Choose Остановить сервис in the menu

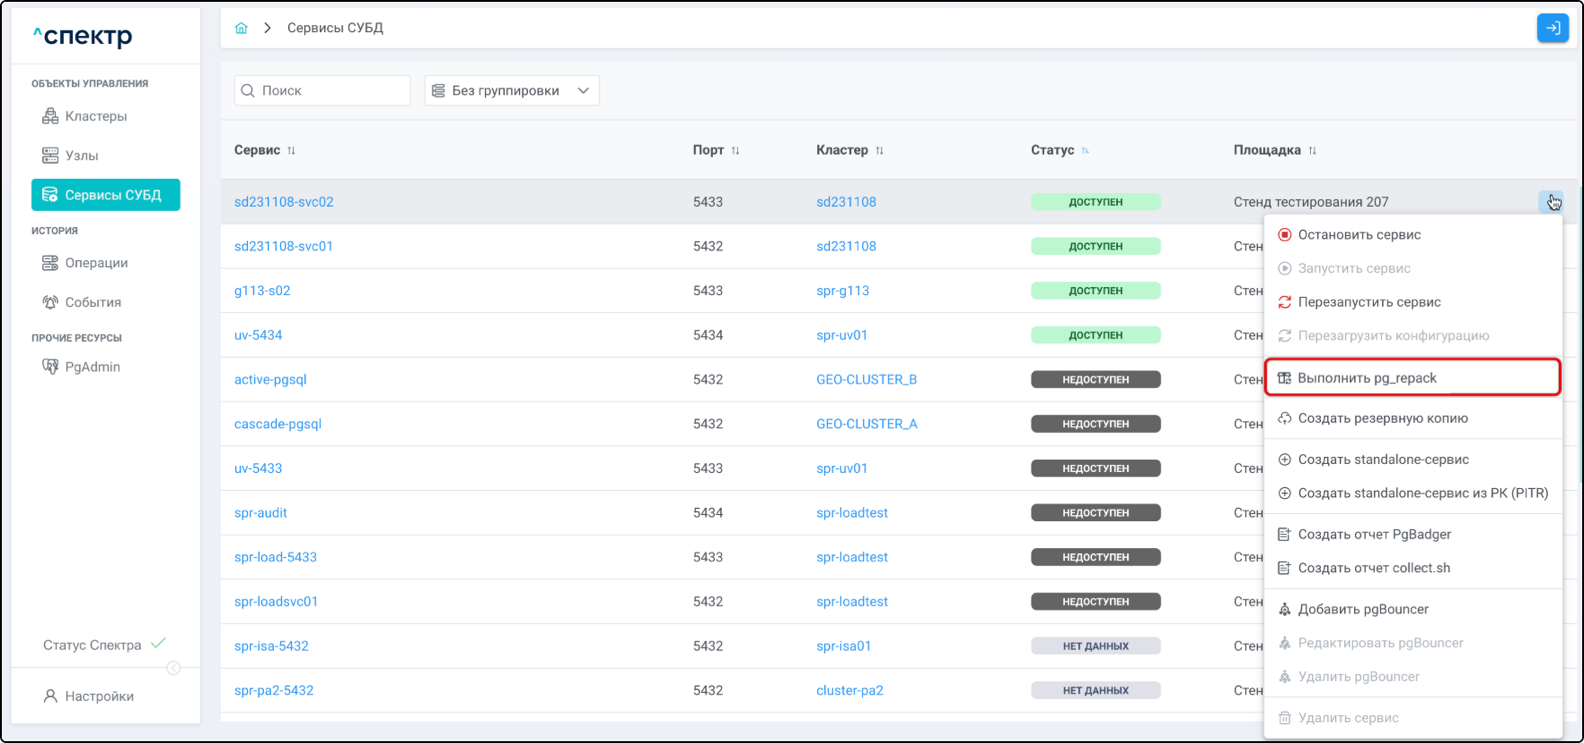pyautogui.click(x=1358, y=235)
